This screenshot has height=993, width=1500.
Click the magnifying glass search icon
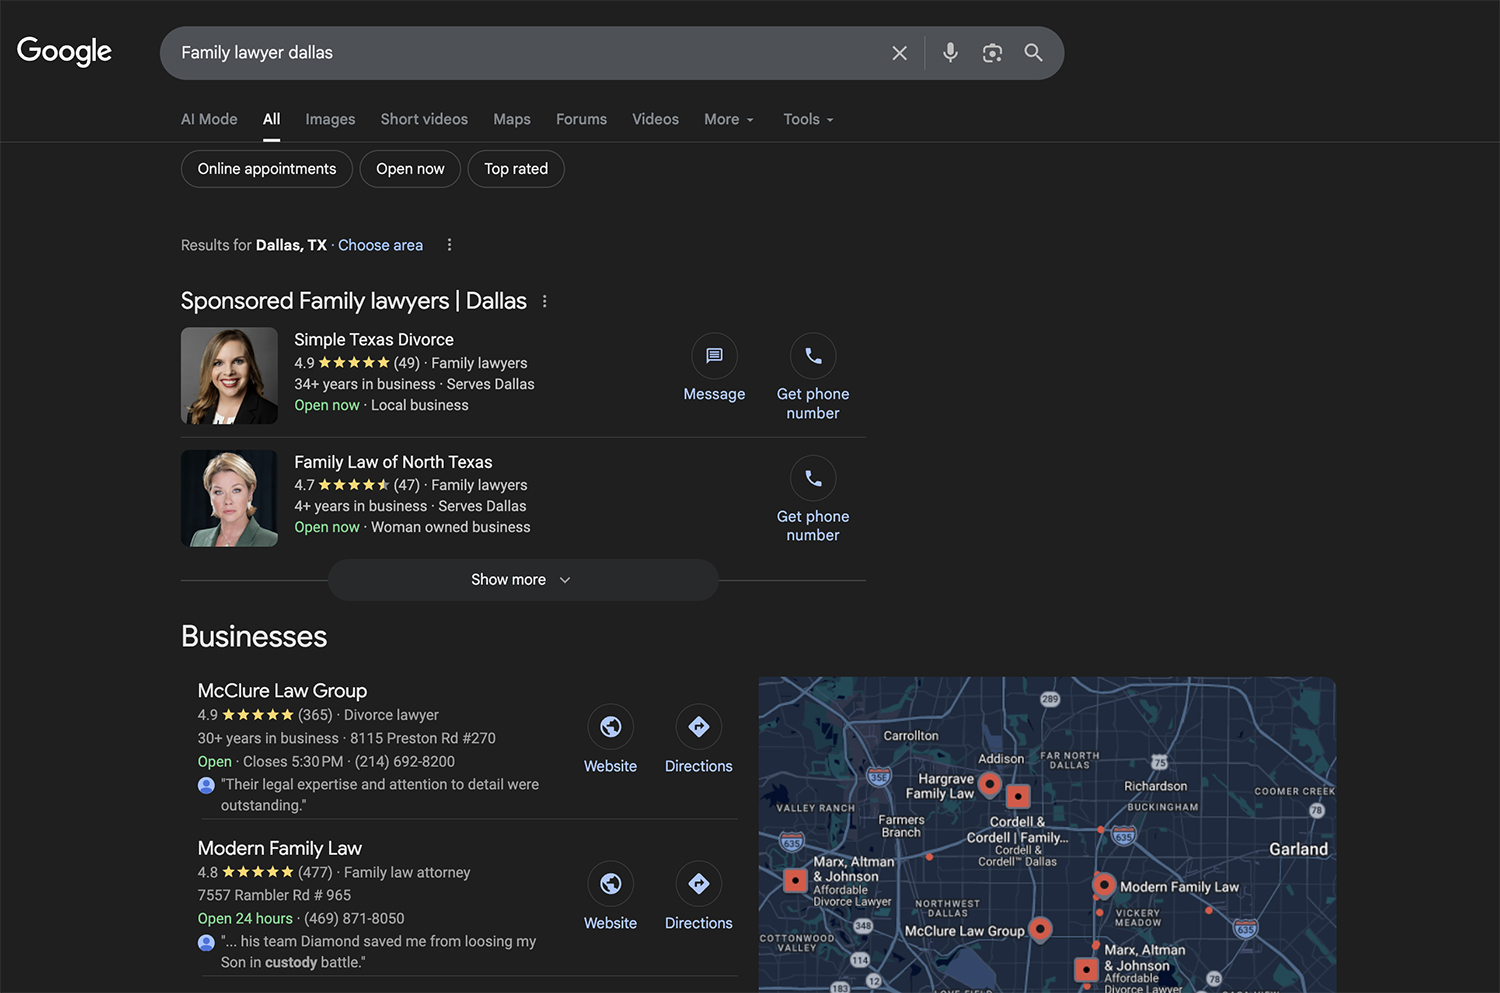1033,53
